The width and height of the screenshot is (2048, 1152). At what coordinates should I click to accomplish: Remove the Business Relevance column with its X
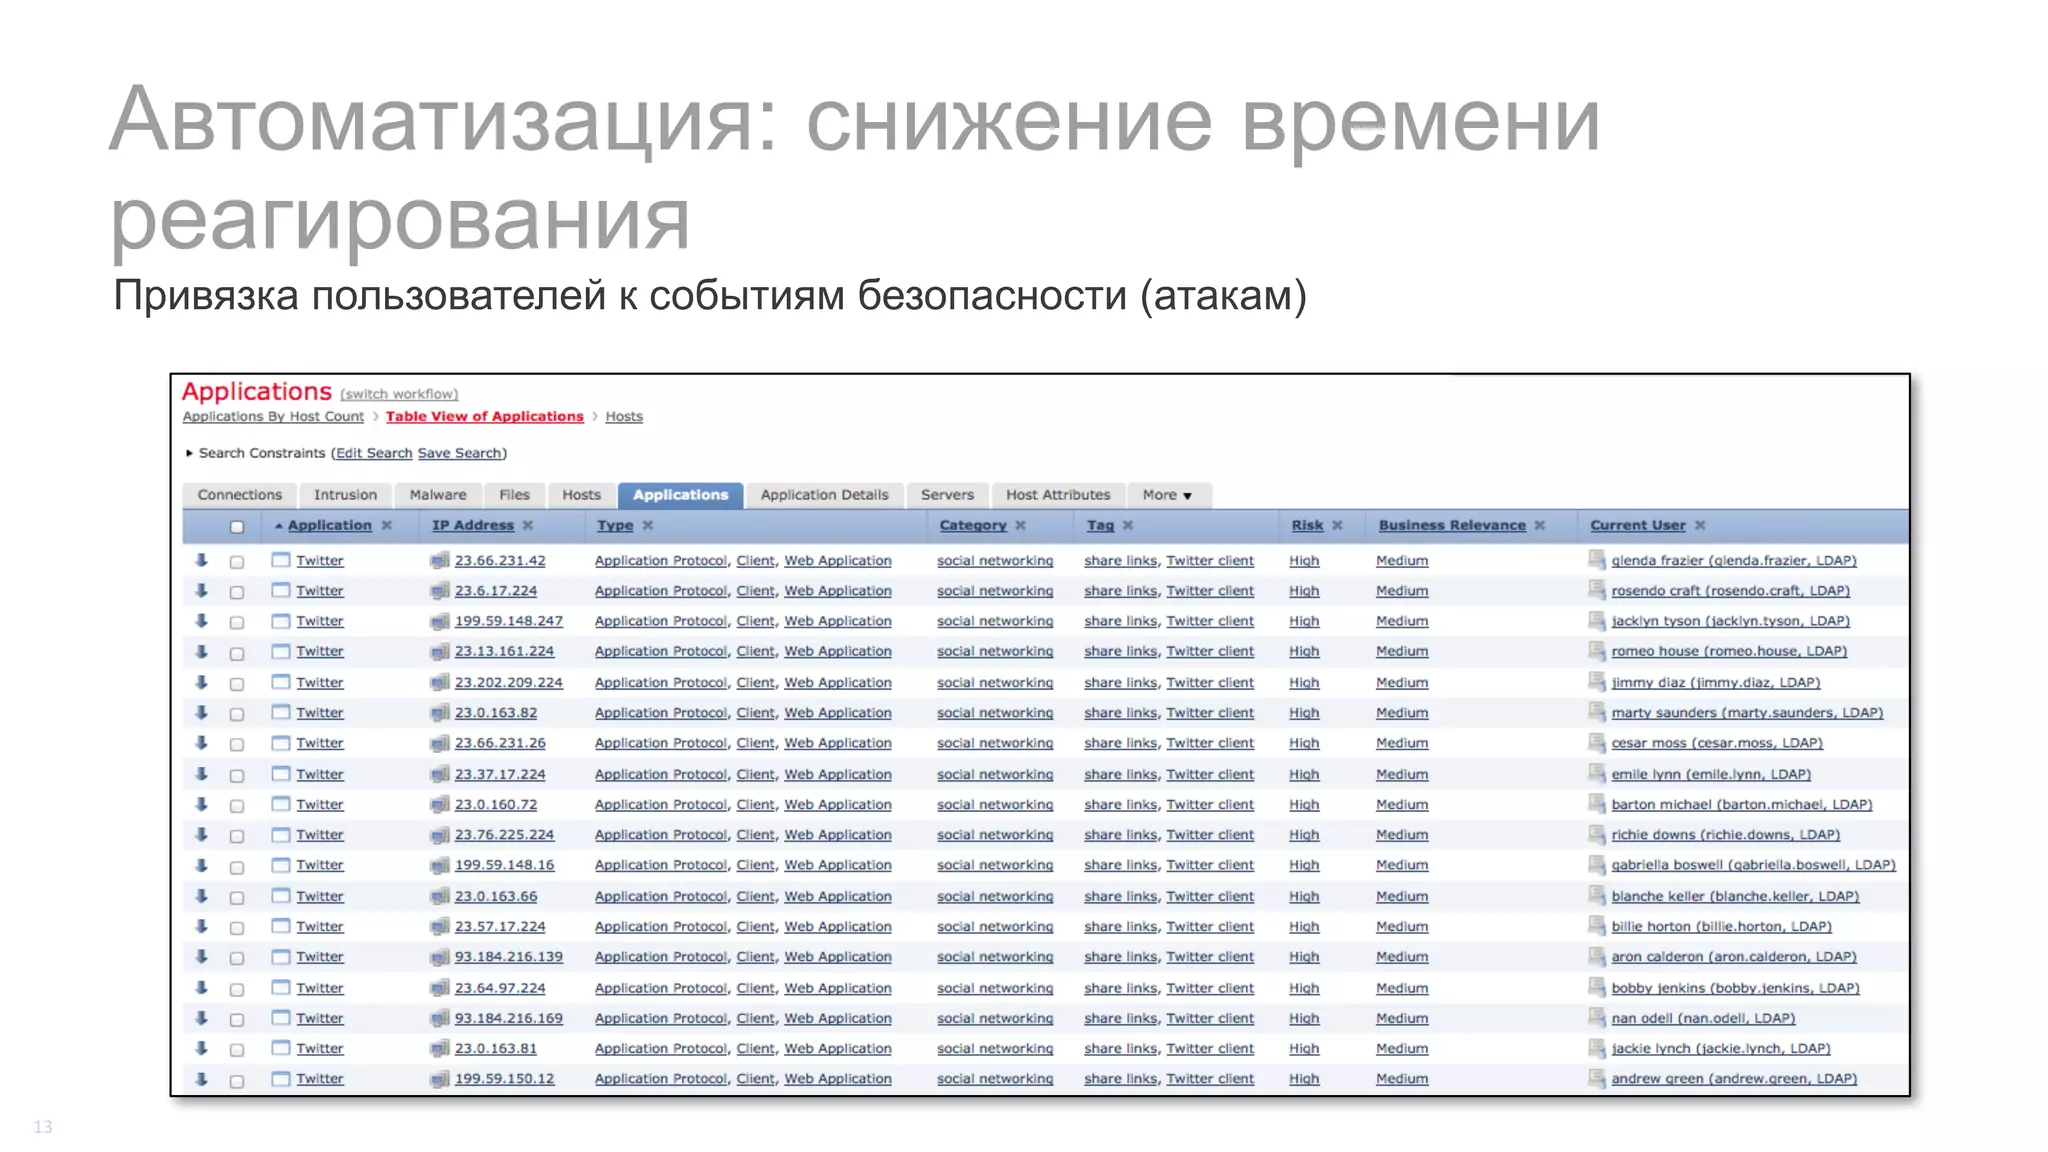(x=1540, y=525)
